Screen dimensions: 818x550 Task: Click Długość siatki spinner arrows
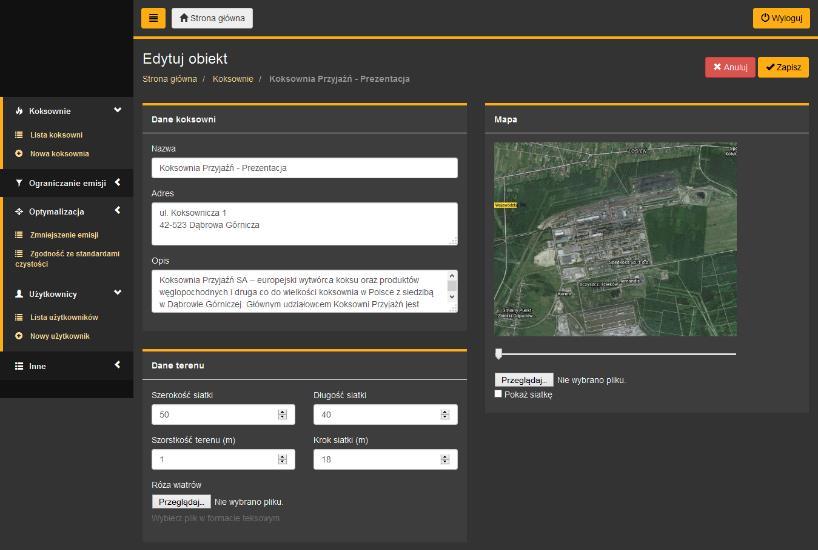point(445,415)
